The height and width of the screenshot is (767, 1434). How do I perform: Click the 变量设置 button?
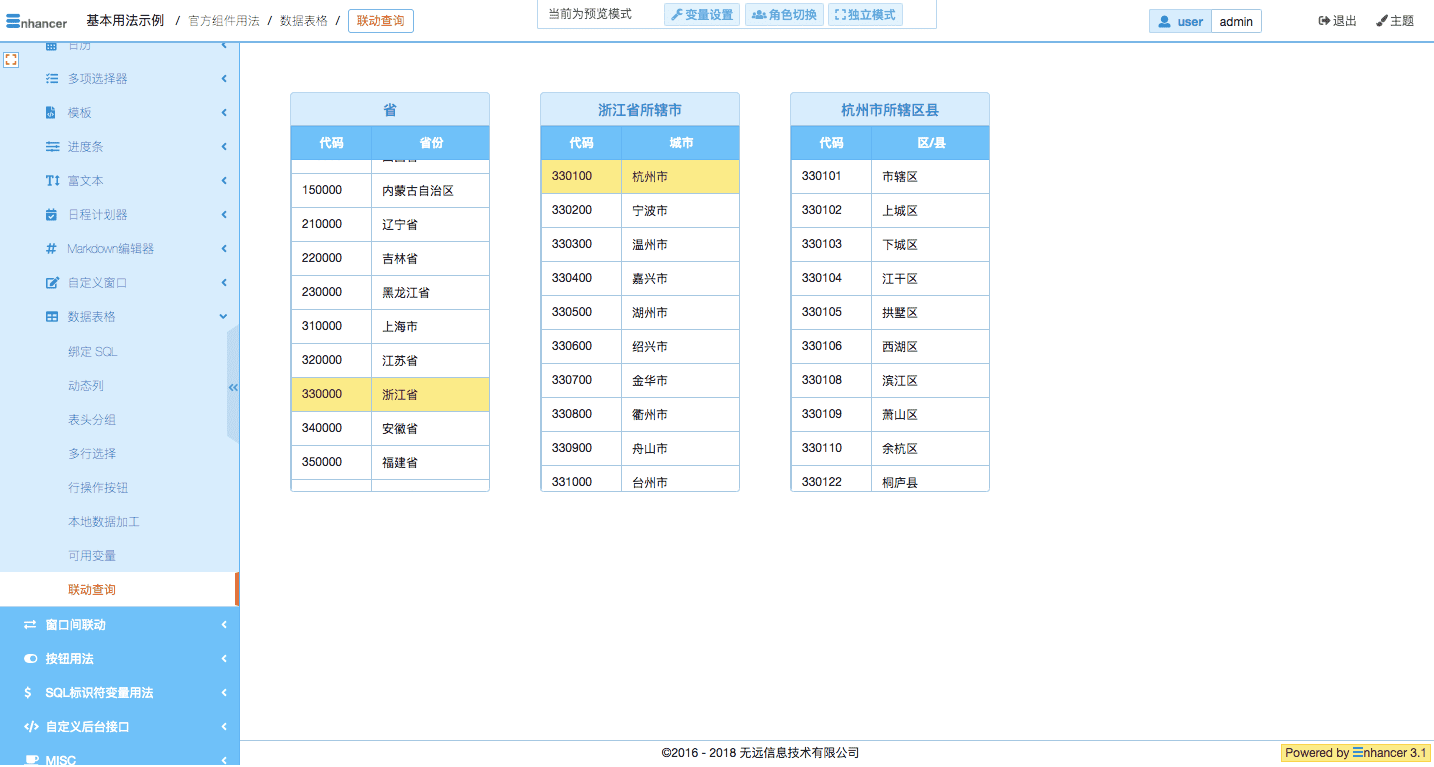(x=702, y=15)
